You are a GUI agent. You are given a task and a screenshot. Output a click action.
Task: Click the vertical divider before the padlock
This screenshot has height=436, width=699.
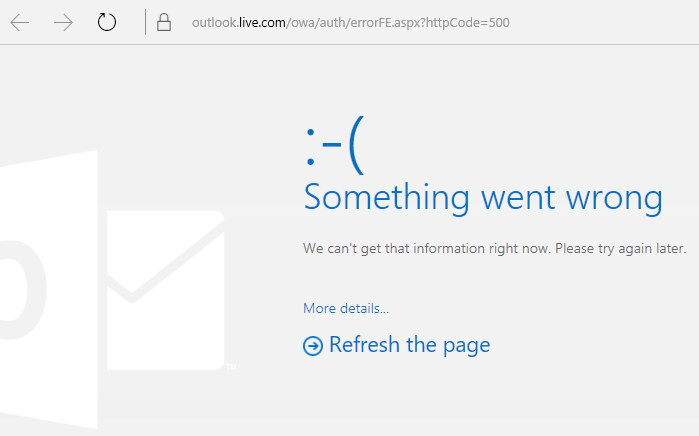click(x=145, y=22)
